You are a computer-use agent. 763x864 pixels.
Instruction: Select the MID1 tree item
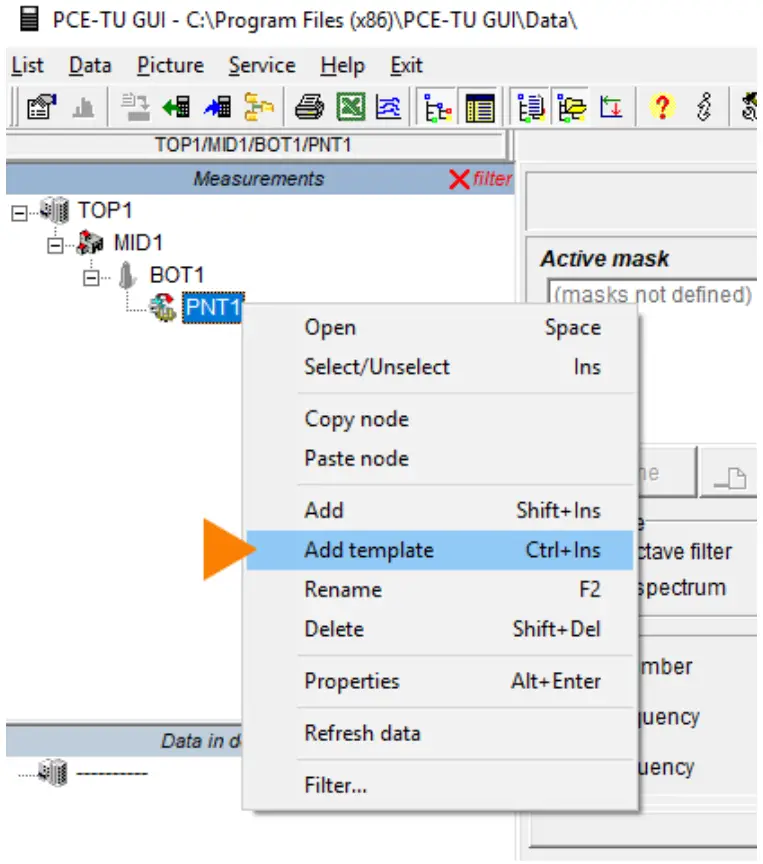138,243
